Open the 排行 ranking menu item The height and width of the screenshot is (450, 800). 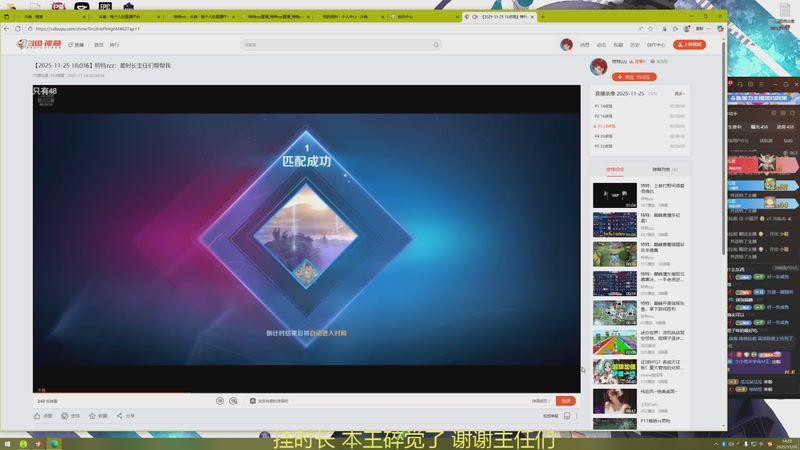[x=114, y=45]
